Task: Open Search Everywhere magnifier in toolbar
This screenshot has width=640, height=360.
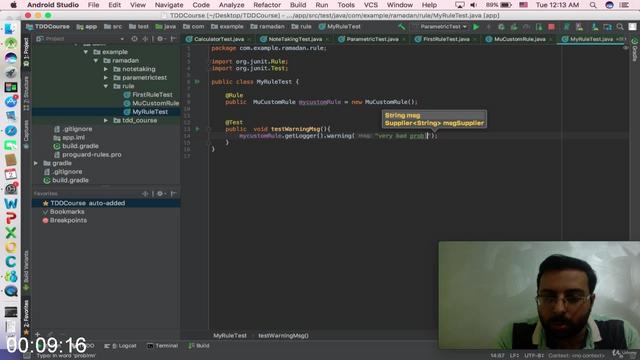Action: [620, 27]
